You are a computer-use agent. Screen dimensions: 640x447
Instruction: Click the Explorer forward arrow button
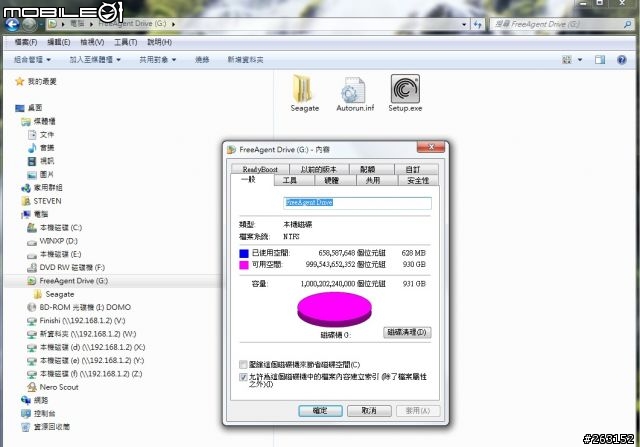[x=29, y=25]
